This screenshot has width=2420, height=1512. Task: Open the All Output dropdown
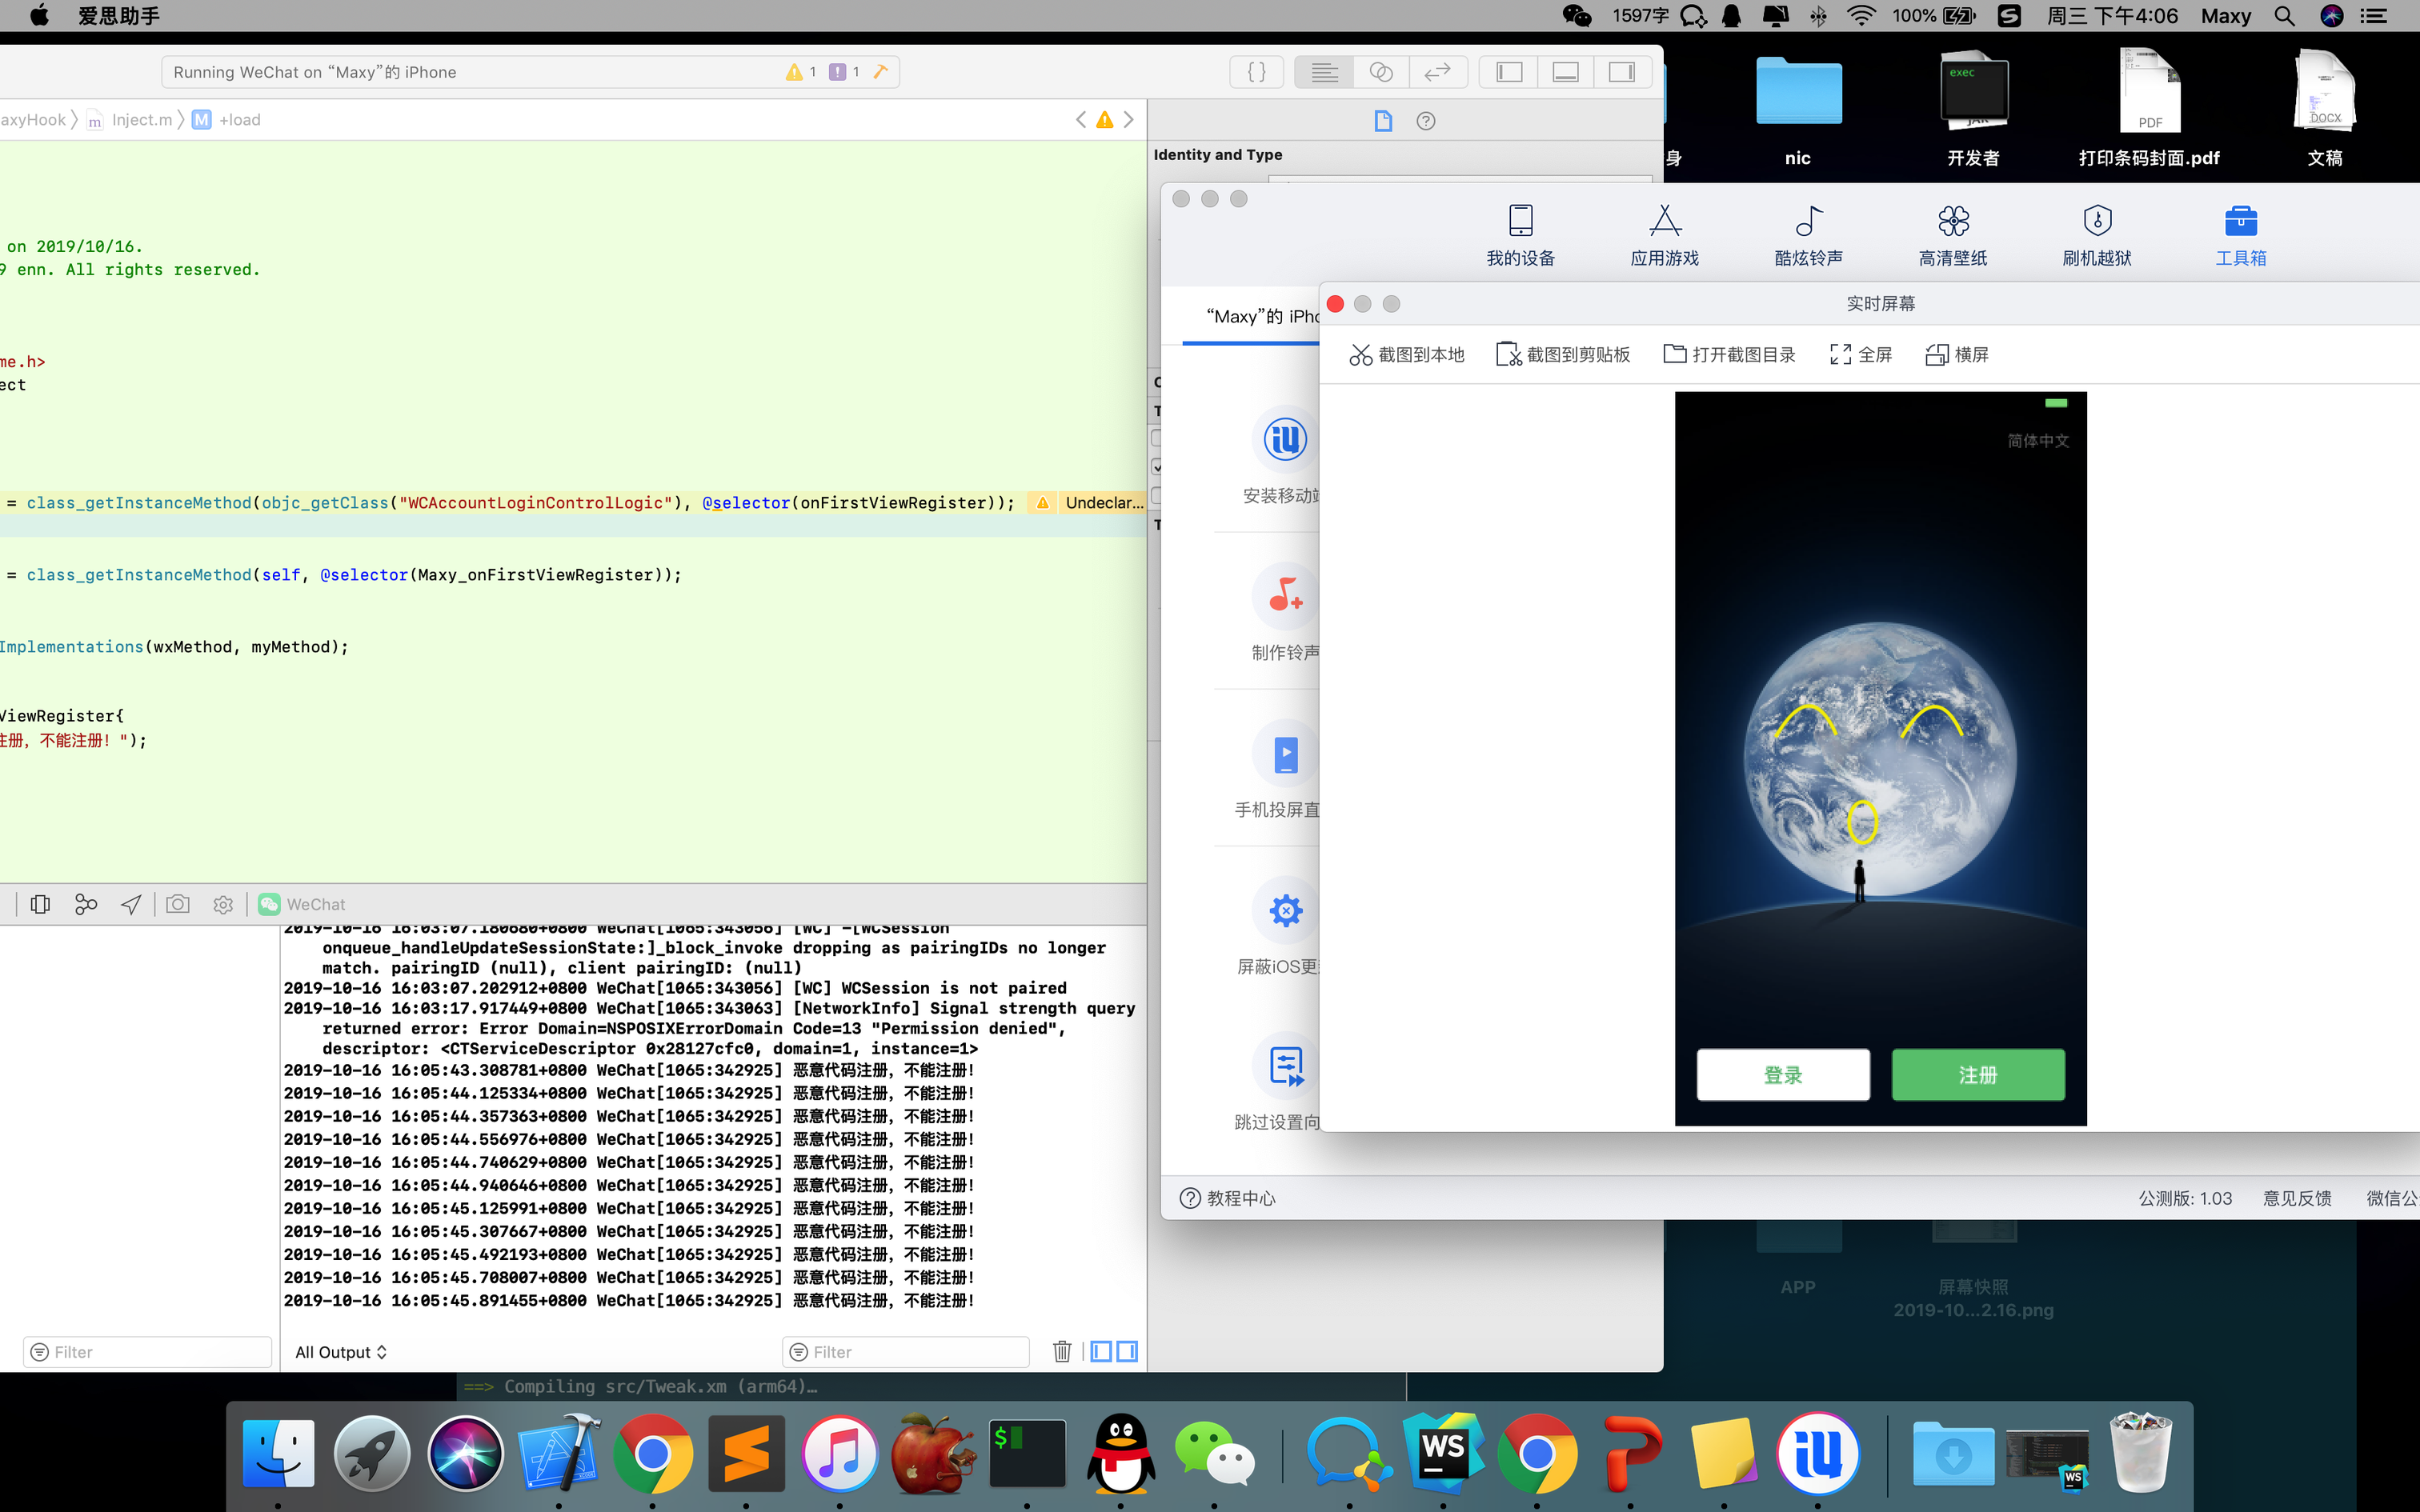pyautogui.click(x=341, y=1352)
